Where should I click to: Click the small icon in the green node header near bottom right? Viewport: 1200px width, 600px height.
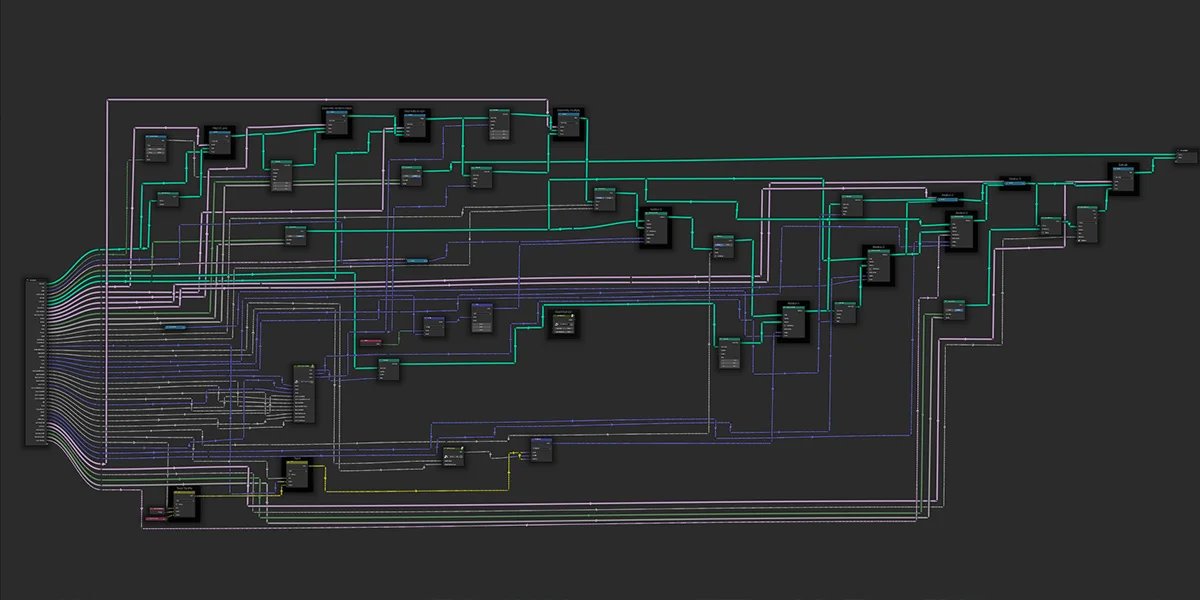[x=946, y=300]
